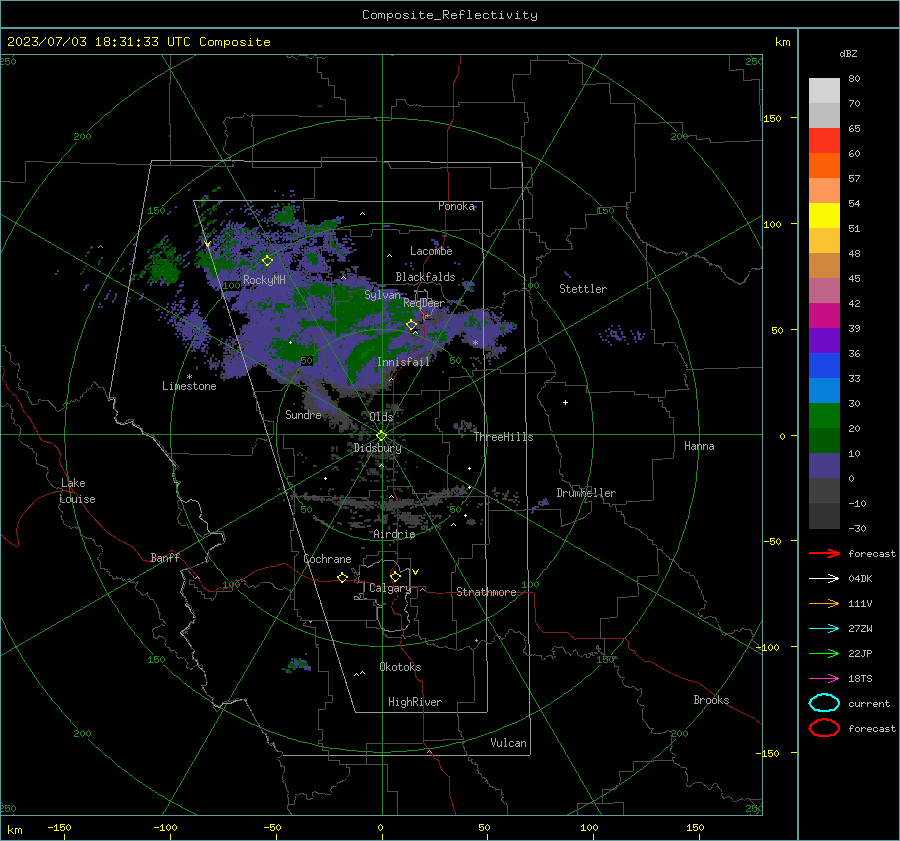Click the Innisfail town label
The height and width of the screenshot is (841, 900).
pos(403,362)
